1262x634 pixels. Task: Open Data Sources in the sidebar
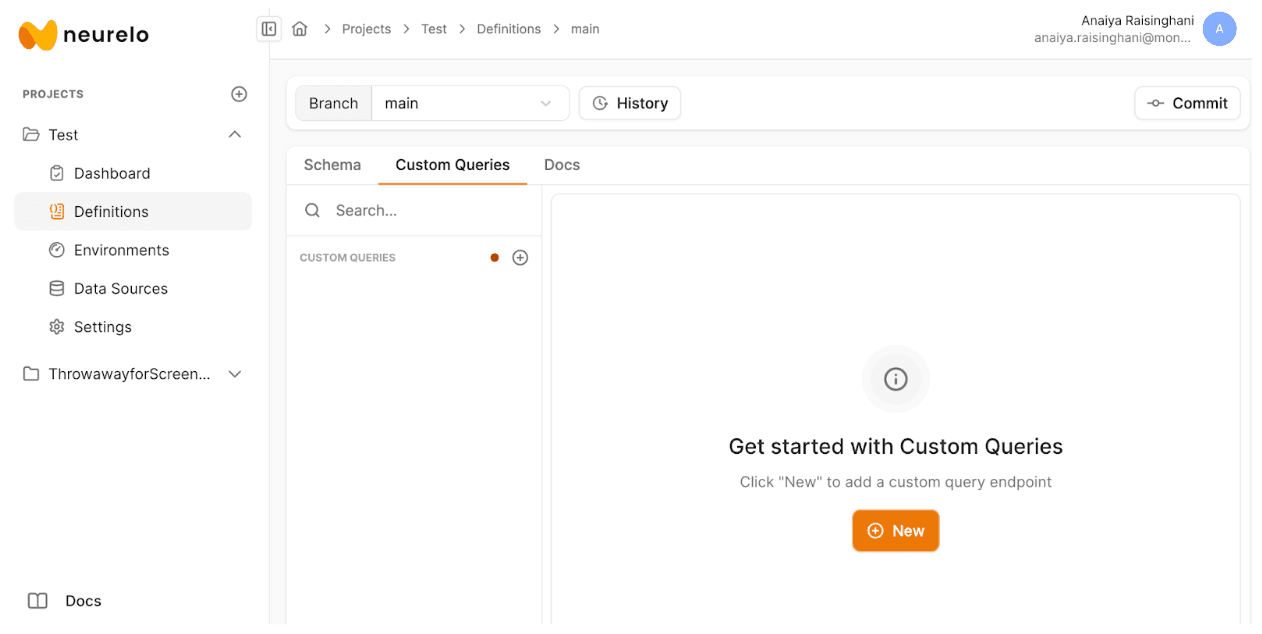coord(120,289)
